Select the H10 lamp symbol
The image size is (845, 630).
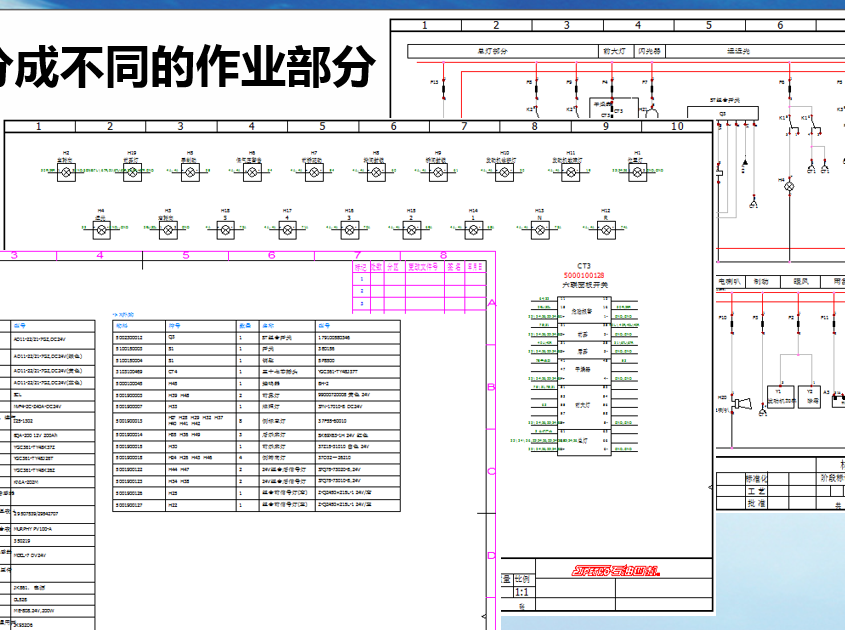(x=504, y=172)
